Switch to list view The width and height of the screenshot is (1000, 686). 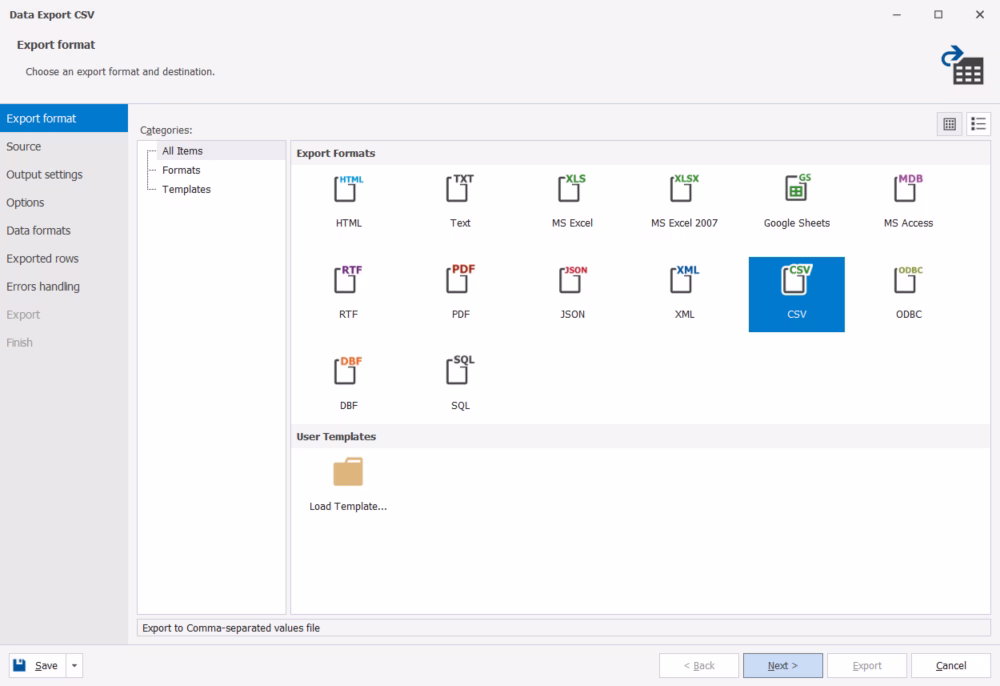point(978,124)
